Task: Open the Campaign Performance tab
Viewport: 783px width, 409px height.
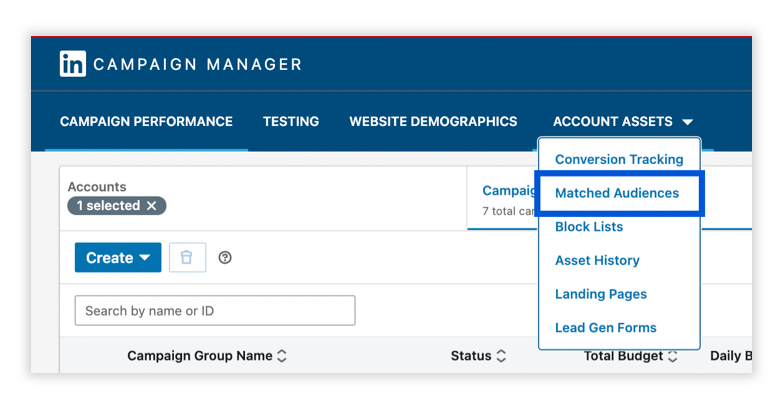Action: [x=146, y=121]
